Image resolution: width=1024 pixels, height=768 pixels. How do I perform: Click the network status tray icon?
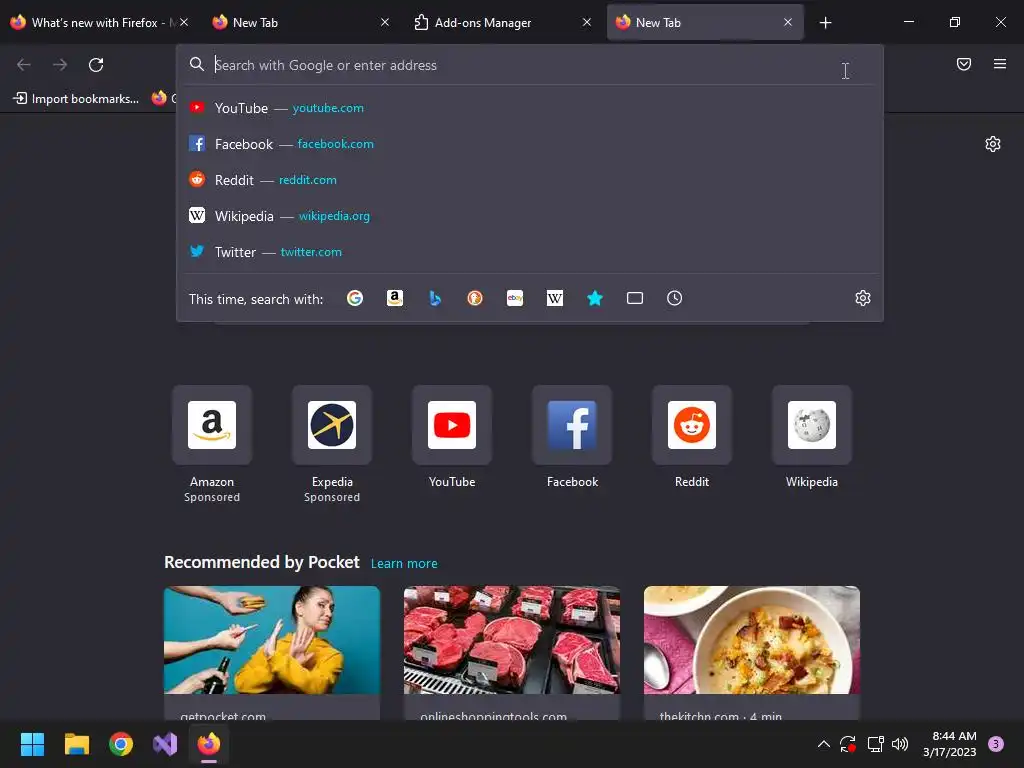[x=875, y=744]
